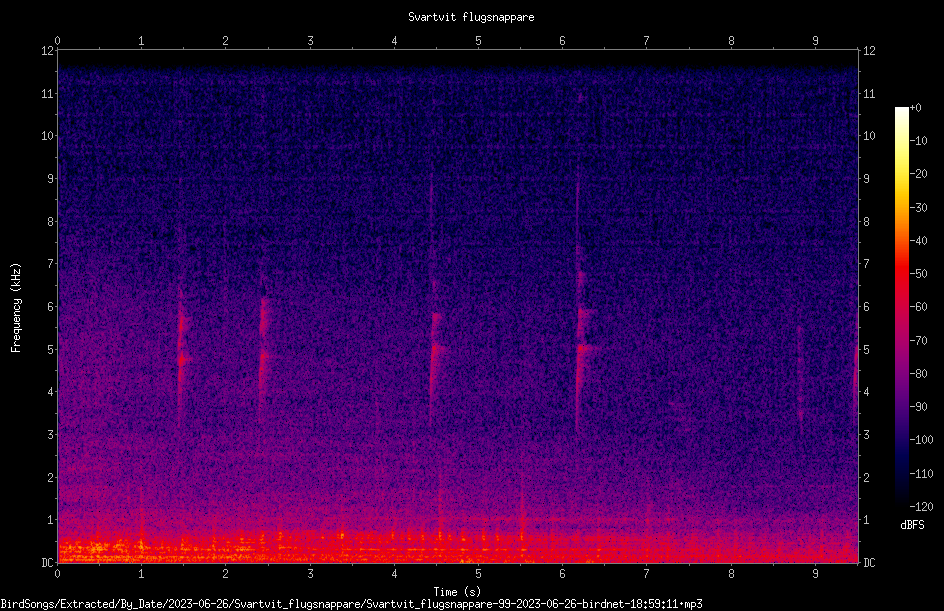
Task: Click '12' on the right frequency axis
Action: tap(869, 51)
